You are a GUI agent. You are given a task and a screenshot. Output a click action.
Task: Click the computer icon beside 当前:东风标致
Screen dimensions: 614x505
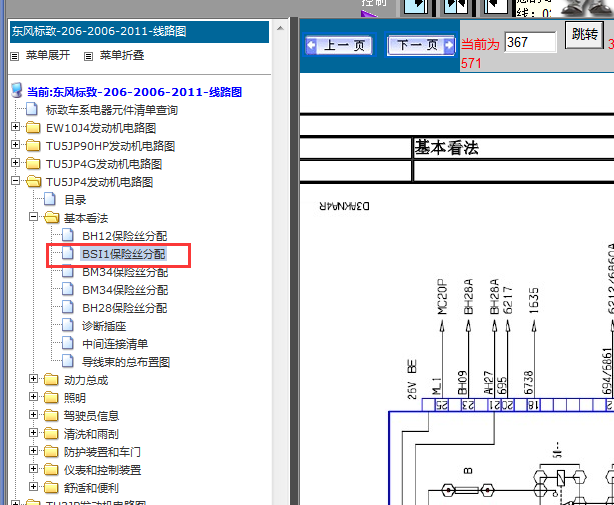click(x=16, y=90)
